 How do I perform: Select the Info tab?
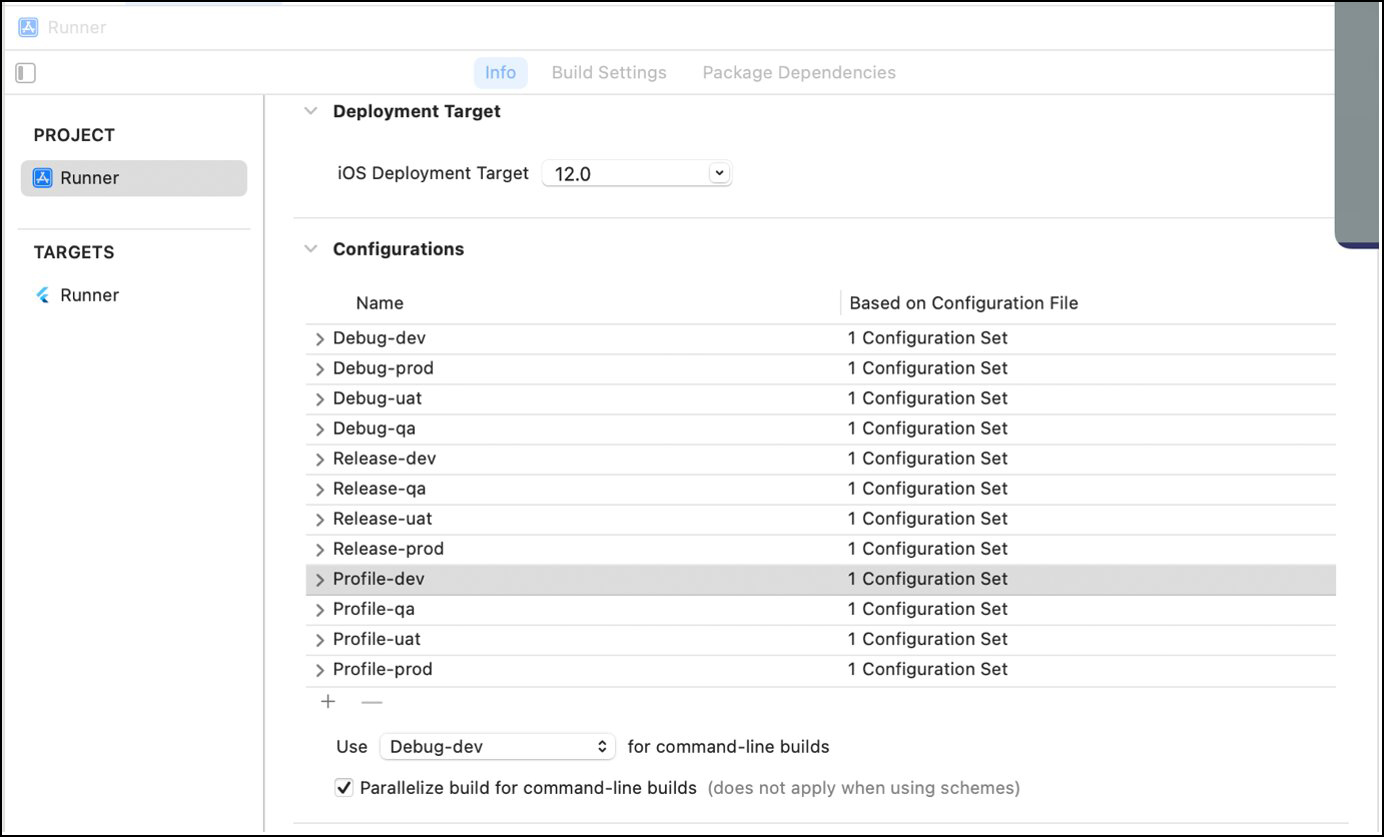tap(500, 72)
